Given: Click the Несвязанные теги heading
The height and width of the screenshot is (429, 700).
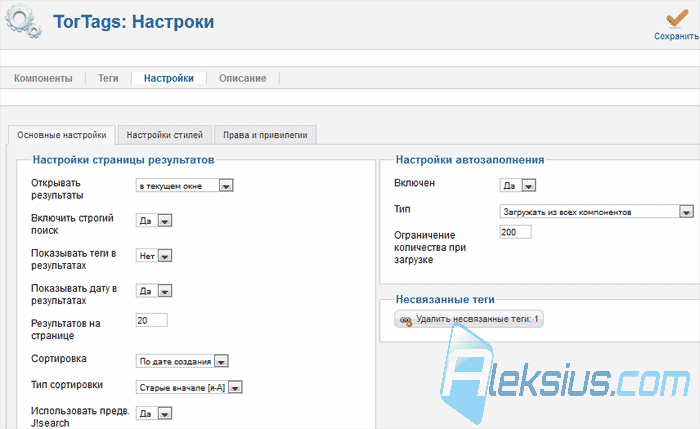Looking at the screenshot, I should point(445,300).
